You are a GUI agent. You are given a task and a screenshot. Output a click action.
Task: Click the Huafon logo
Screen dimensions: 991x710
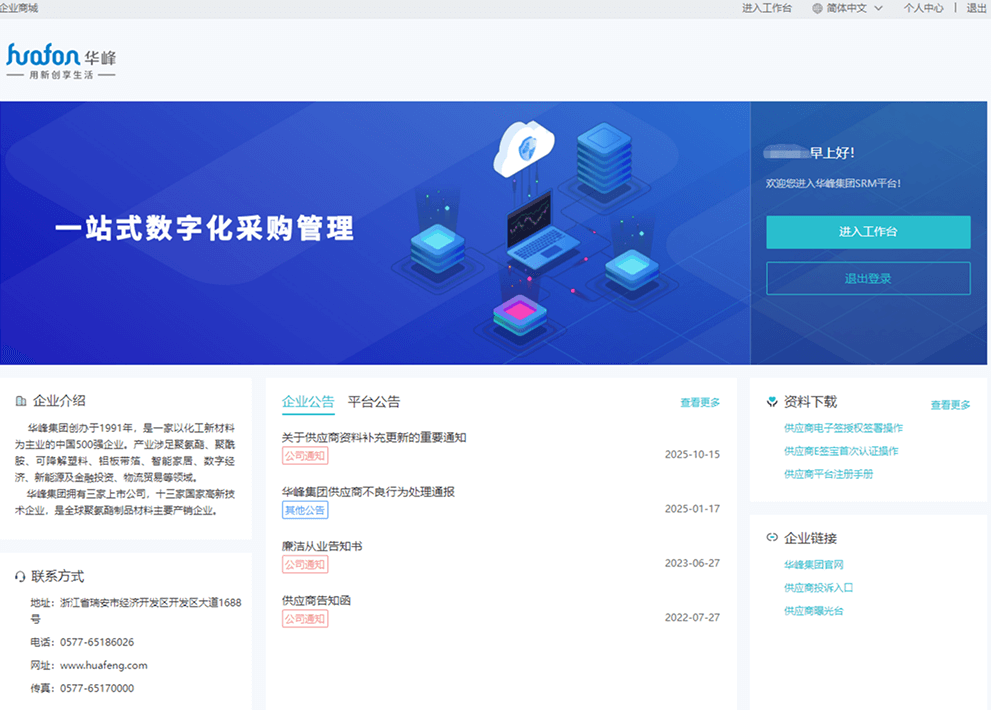(x=61, y=61)
